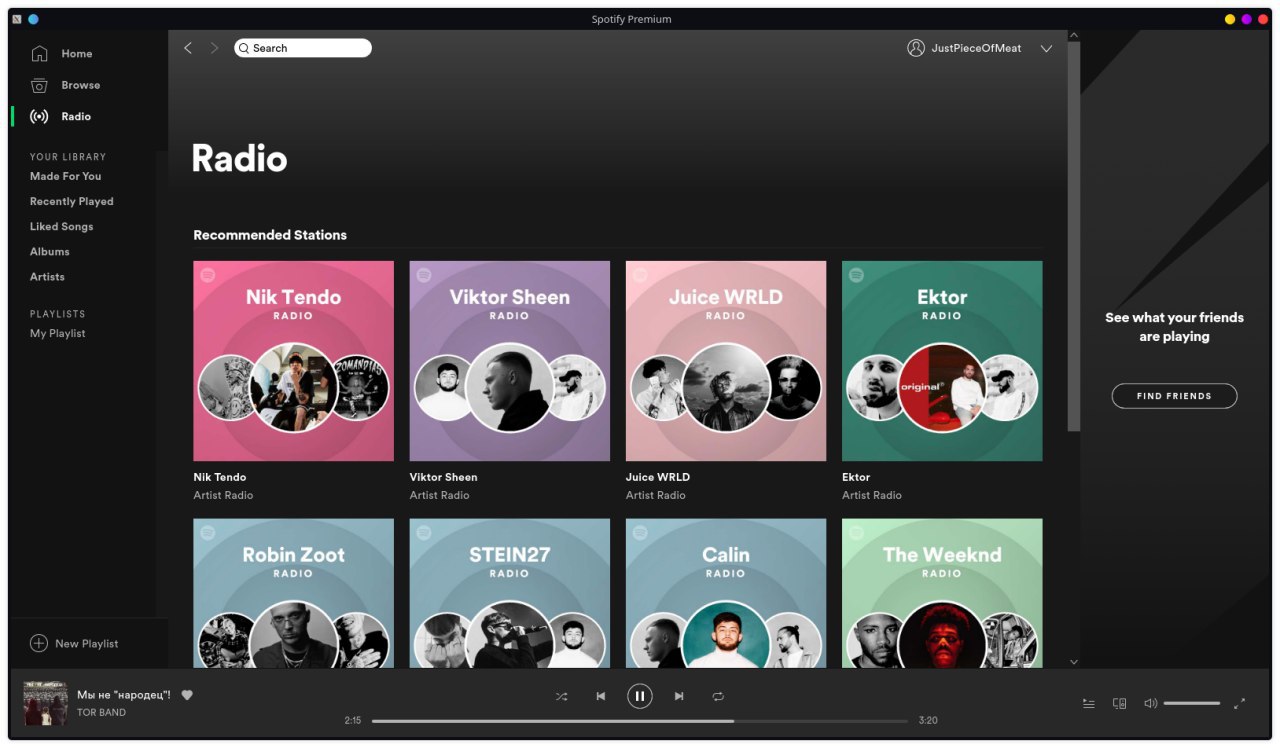Open STEIN27 Radio cover

(510, 593)
